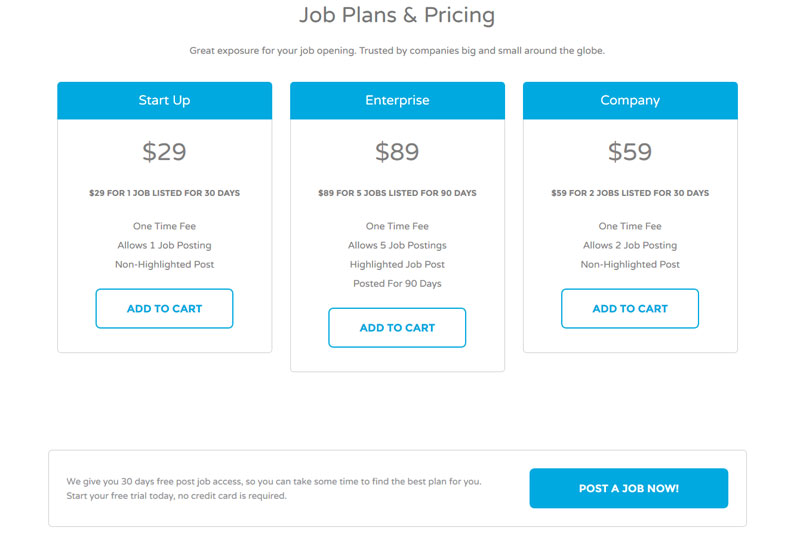800x543 pixels.
Task: Click "Allows 5 Job Postings" feature line
Action: pos(397,246)
